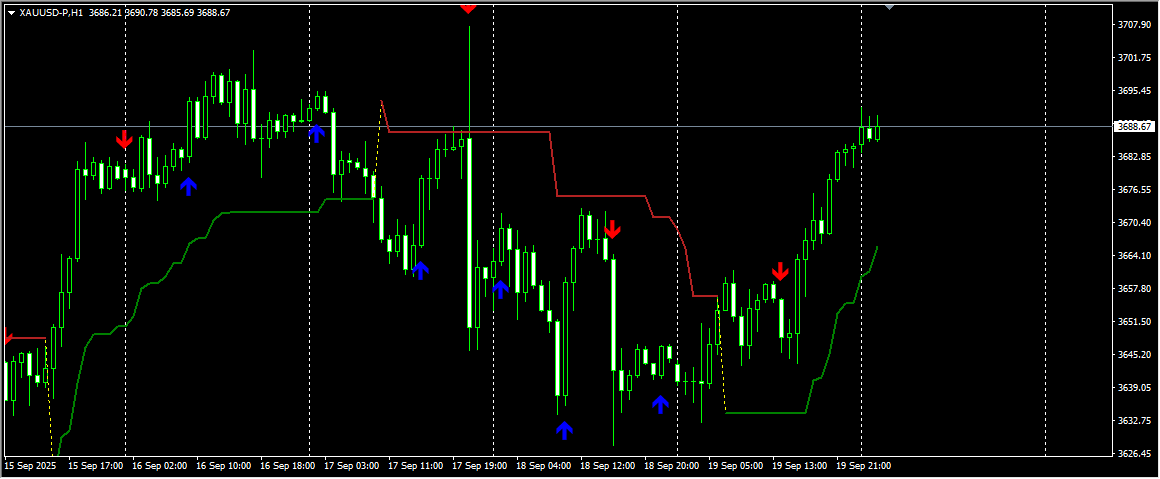Image resolution: width=1160 pixels, height=479 pixels.
Task: Click the lowest blue up arrow on the chart
Action: 565,430
